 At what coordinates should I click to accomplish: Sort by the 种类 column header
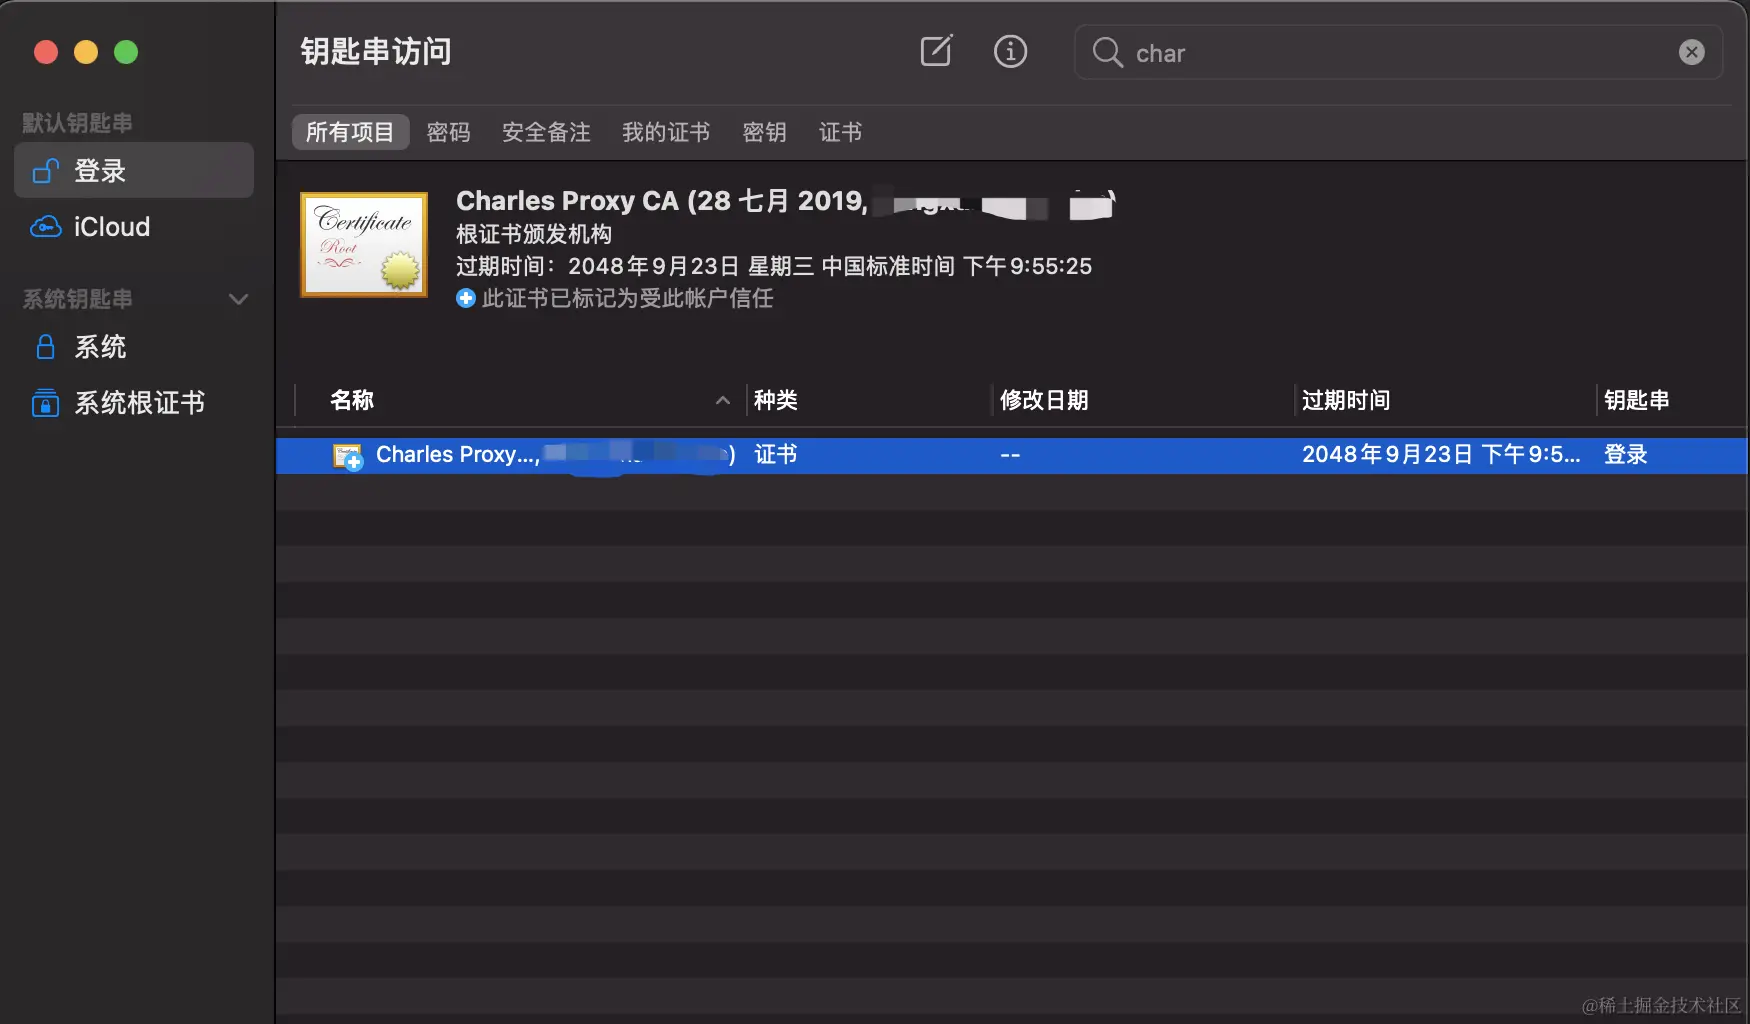tap(776, 400)
